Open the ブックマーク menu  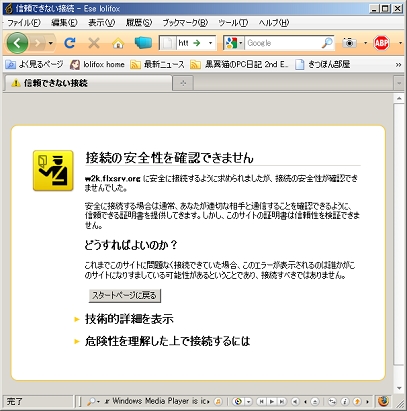click(185, 23)
